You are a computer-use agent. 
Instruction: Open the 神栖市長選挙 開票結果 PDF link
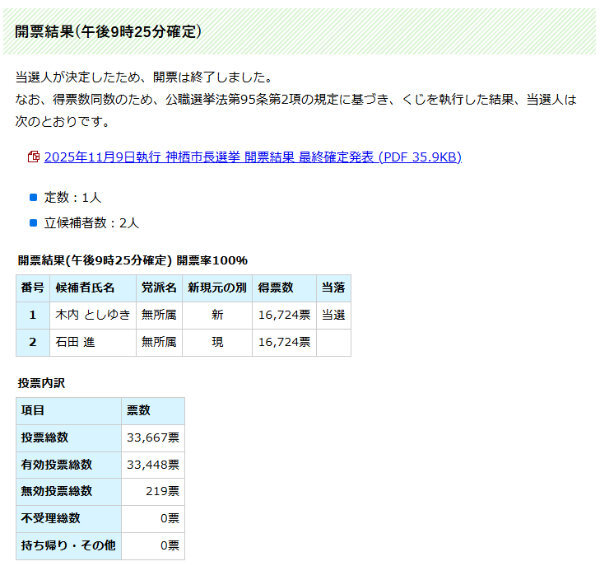click(253, 157)
